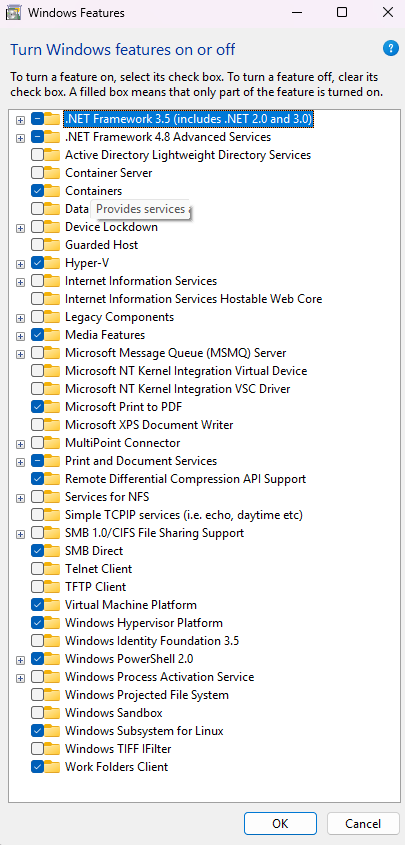Expand the Device Lockdown node
405x845 pixels.
coord(20,227)
